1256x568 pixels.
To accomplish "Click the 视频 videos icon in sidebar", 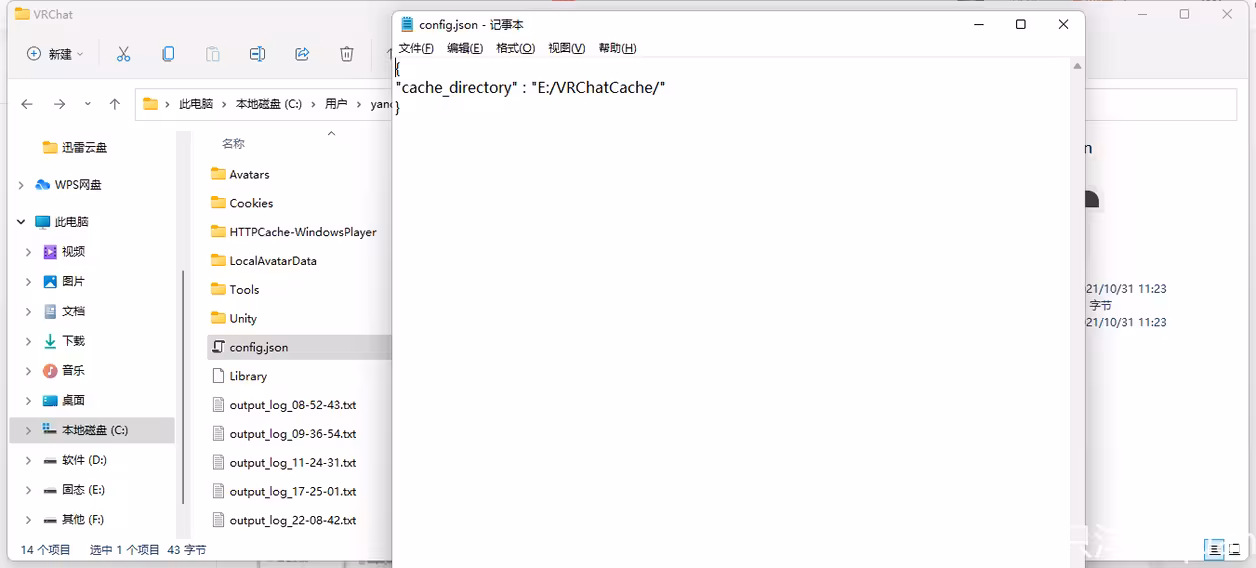I will point(50,252).
